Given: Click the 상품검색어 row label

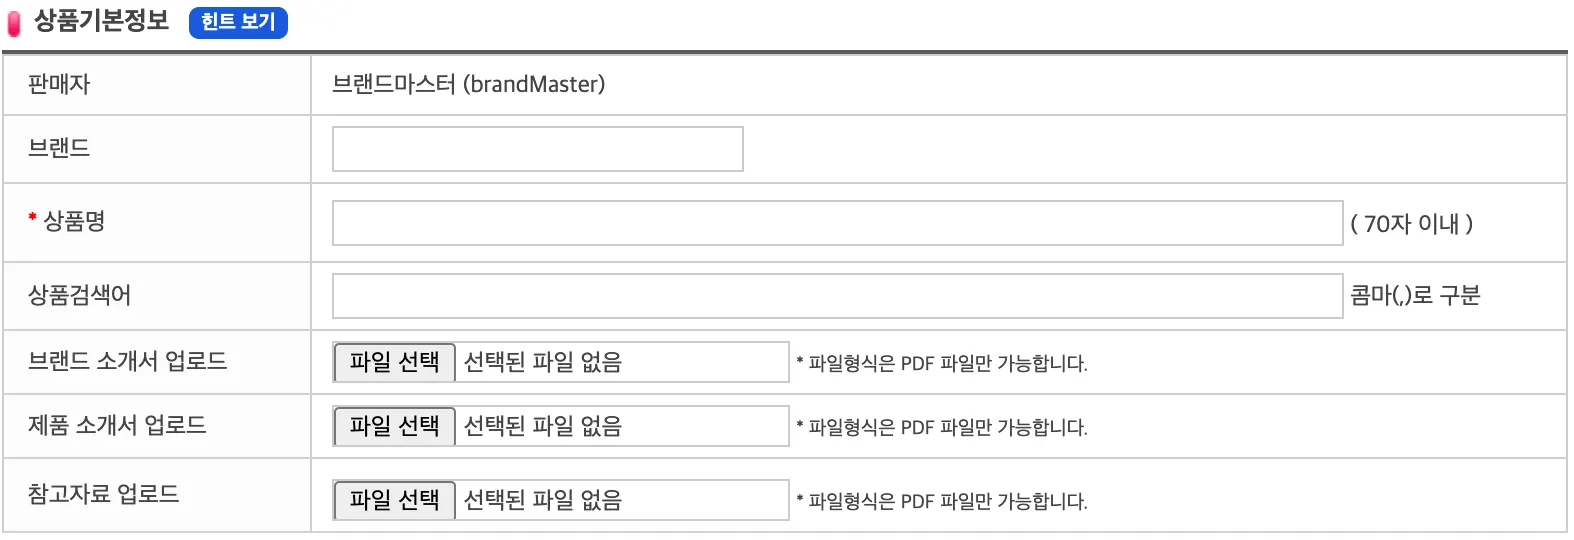Looking at the screenshot, I should click(x=80, y=296).
